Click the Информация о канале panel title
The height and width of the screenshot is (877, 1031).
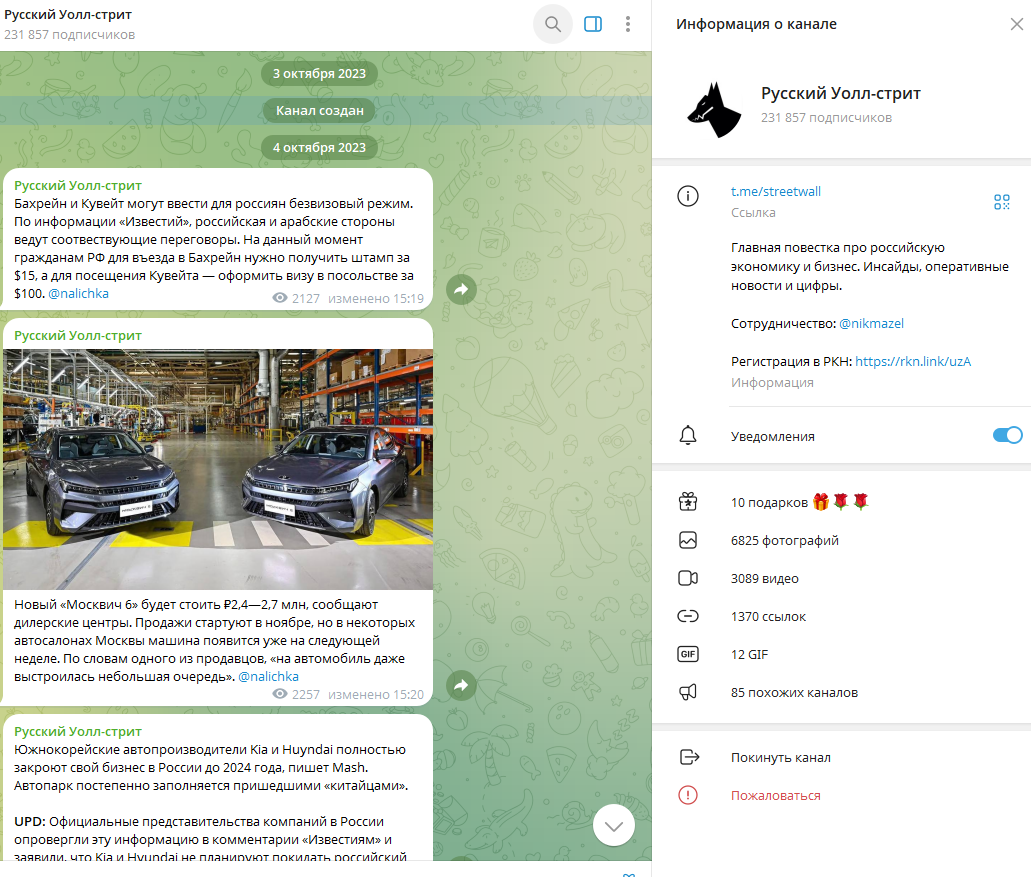click(x=756, y=24)
